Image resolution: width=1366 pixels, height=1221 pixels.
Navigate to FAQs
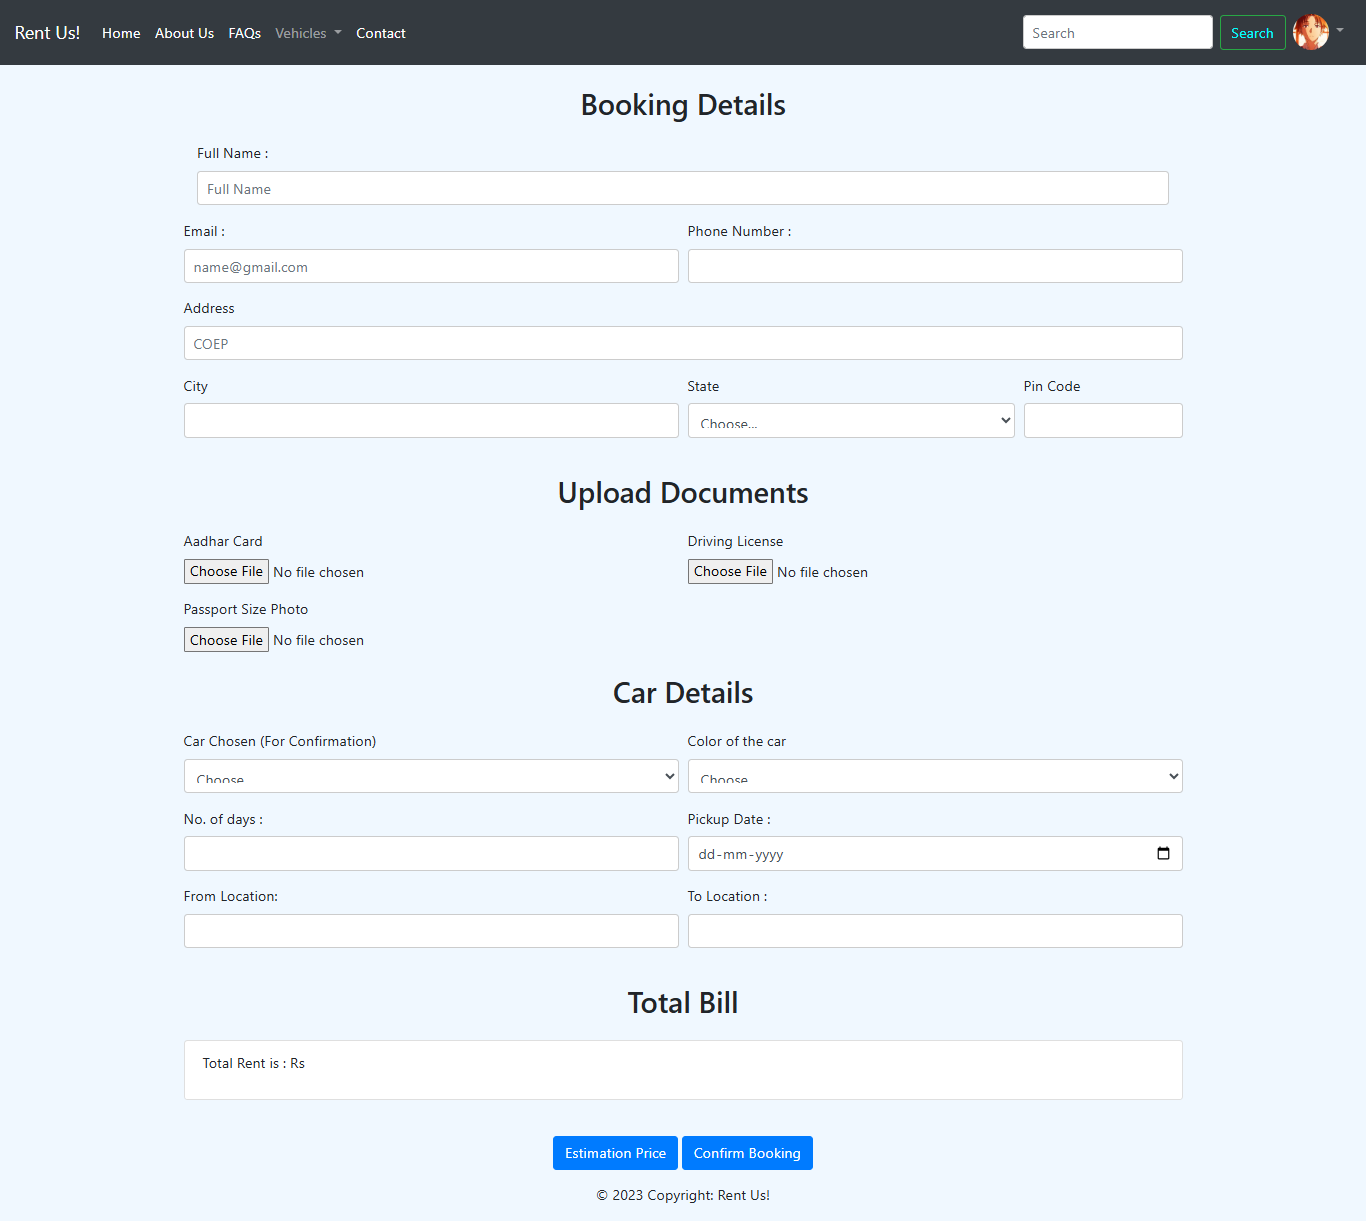pos(244,33)
